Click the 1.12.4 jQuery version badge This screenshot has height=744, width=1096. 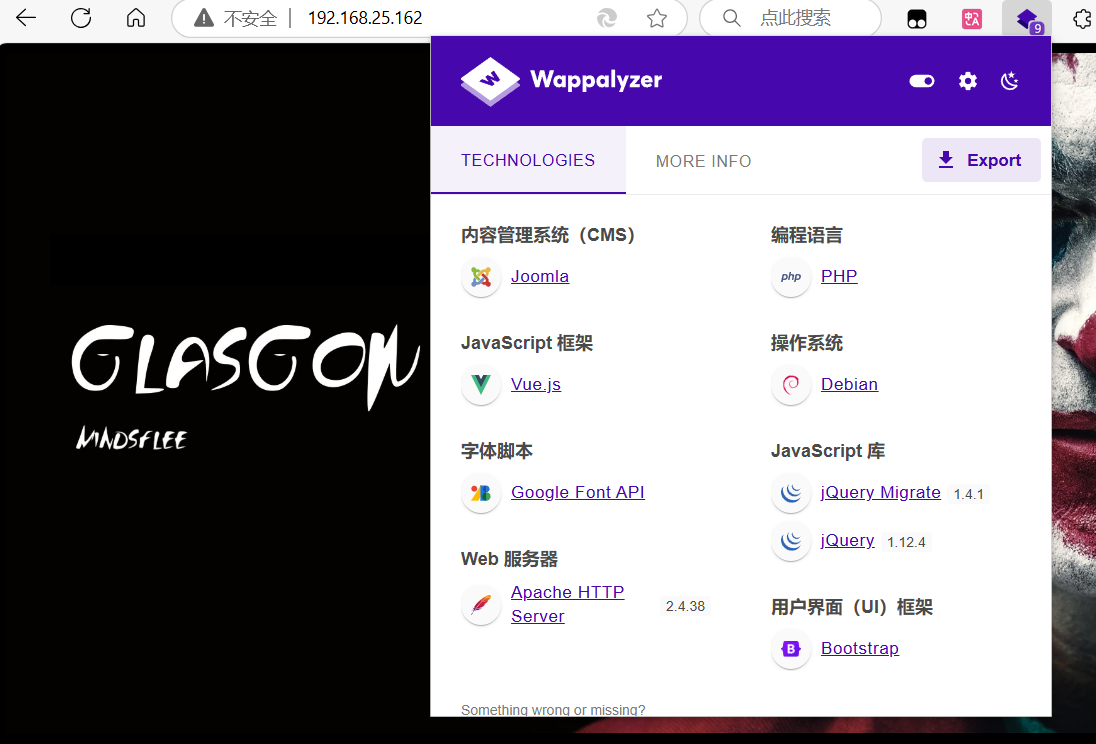tap(907, 543)
